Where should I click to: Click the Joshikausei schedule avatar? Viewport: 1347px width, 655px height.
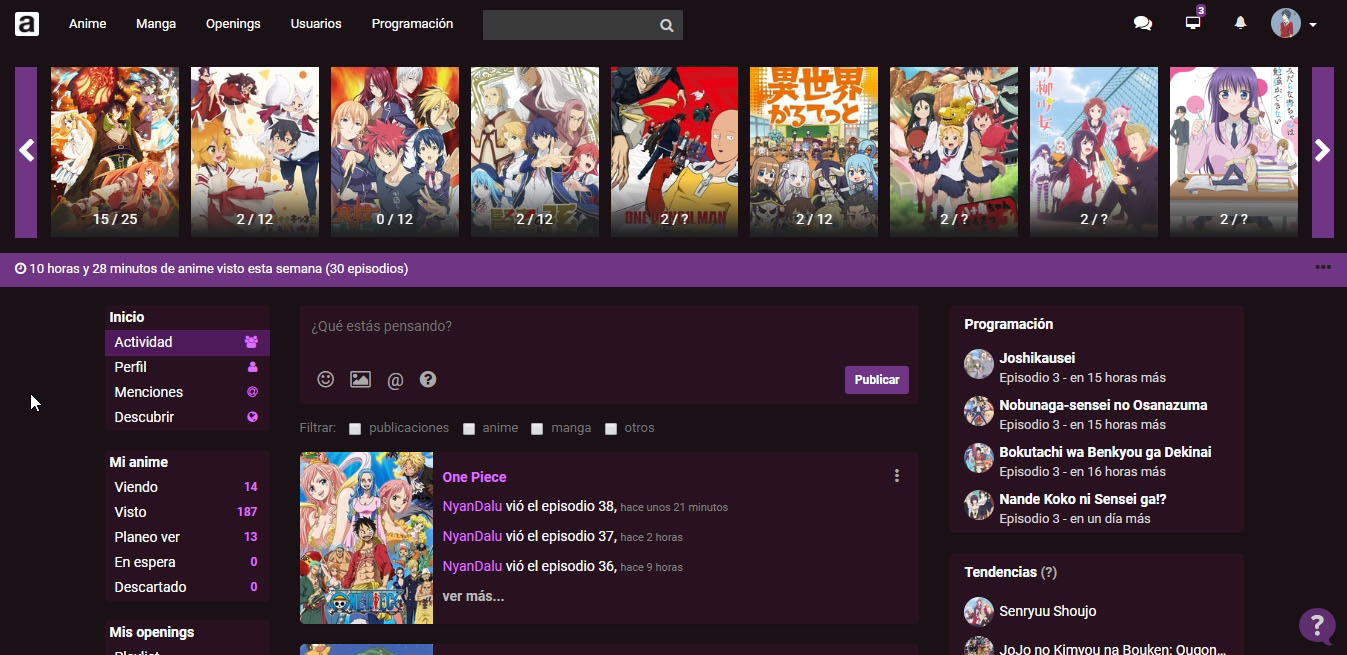pos(979,364)
